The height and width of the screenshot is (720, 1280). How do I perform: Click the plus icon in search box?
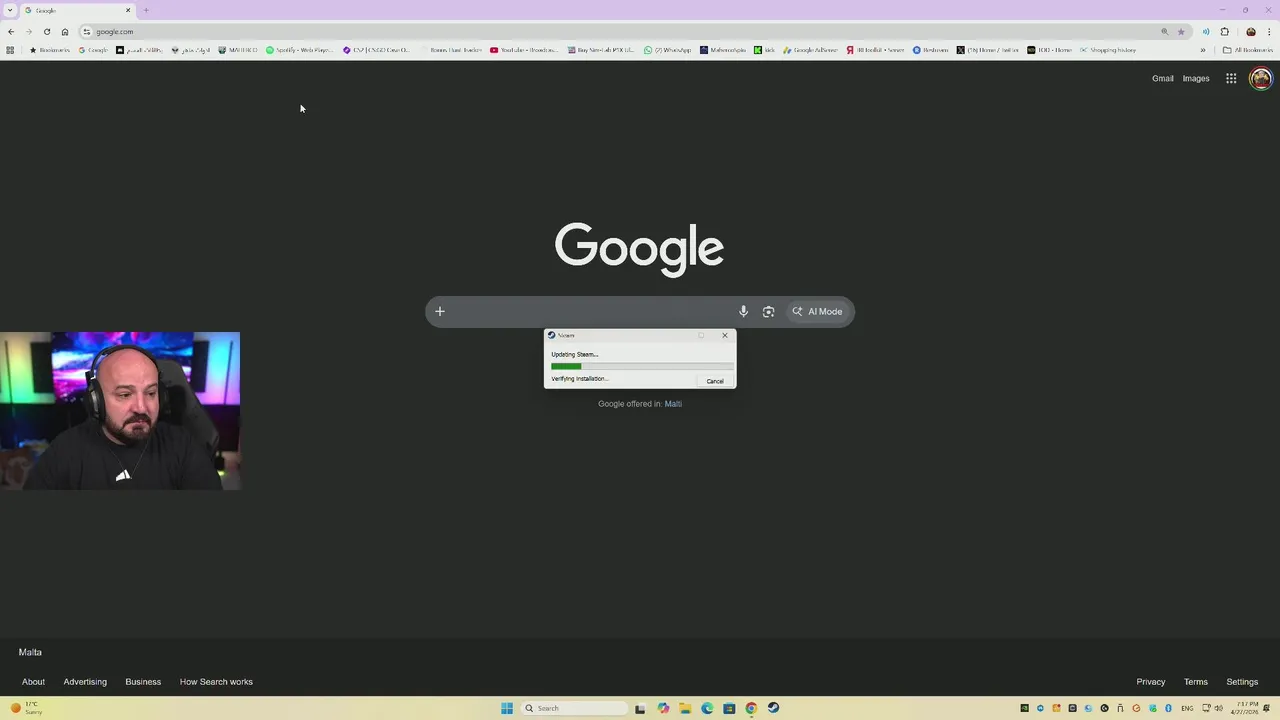tap(440, 311)
